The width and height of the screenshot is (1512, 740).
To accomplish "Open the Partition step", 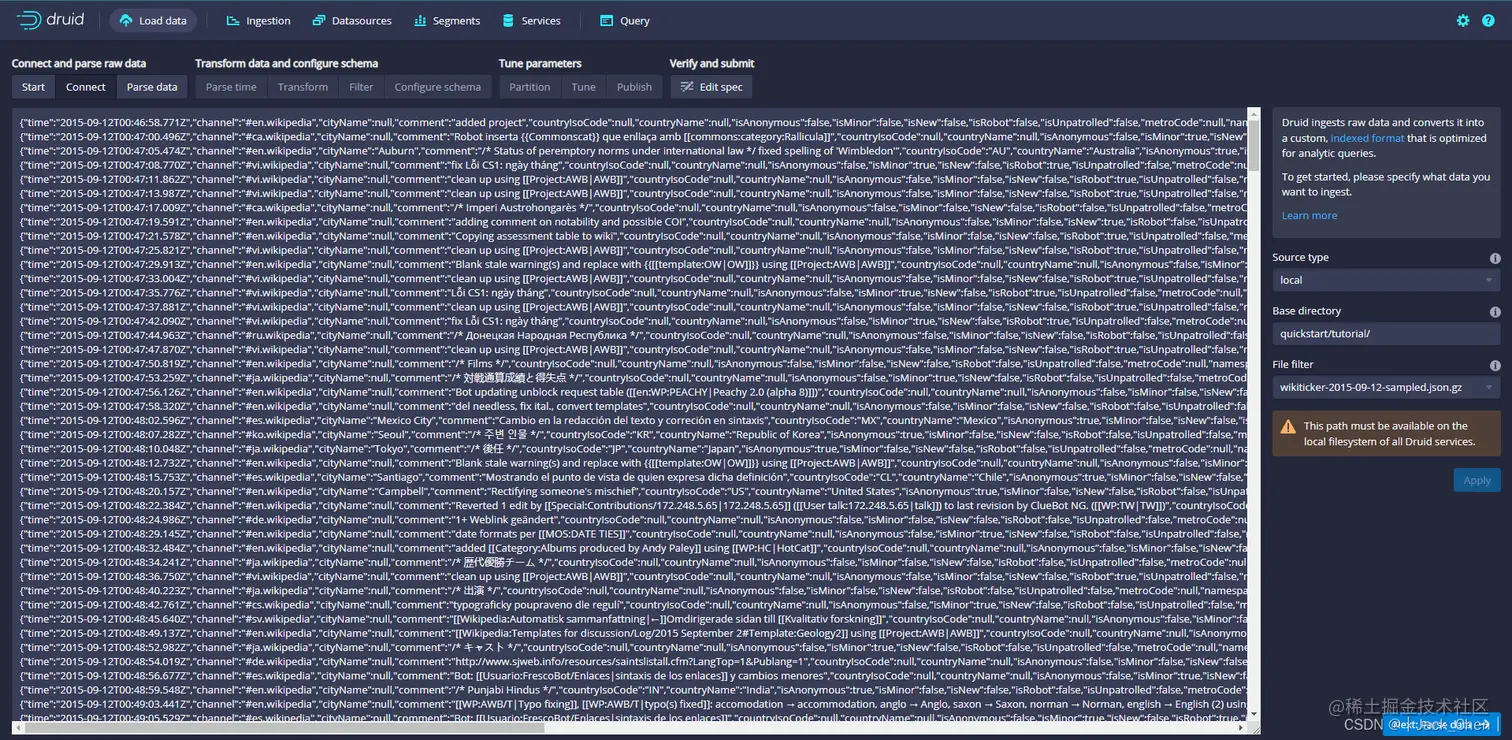I will coord(530,87).
